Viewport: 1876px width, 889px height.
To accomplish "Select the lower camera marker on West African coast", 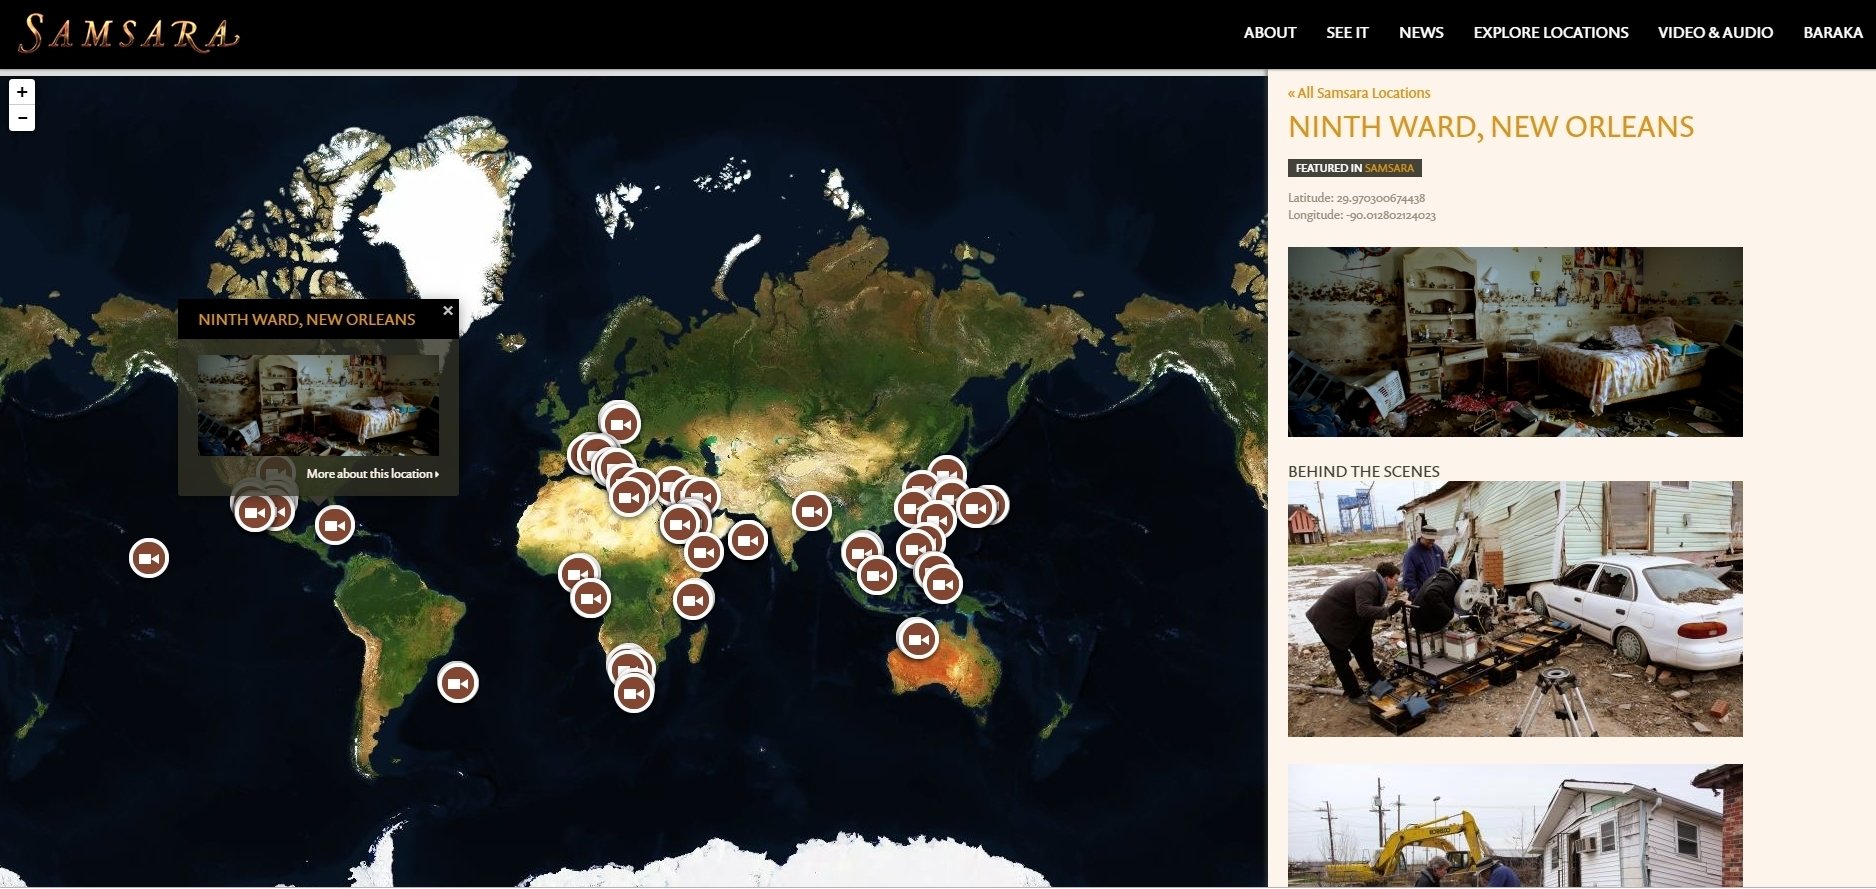I will [x=590, y=598].
